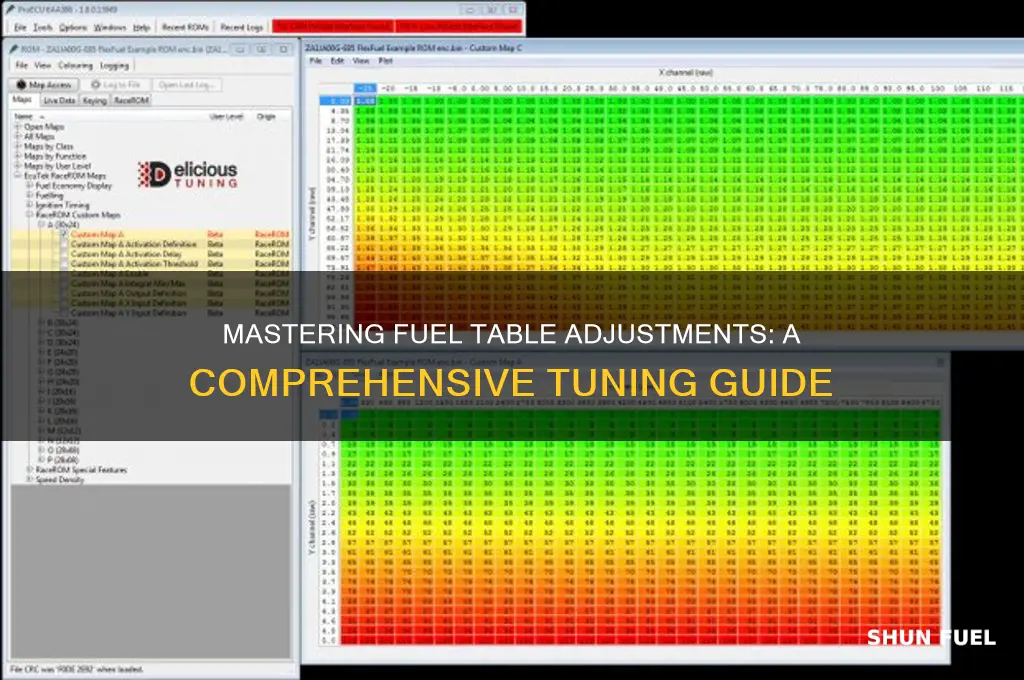1024x680 pixels.
Task: Select the Custom Map A Activation Delay row
Action: pos(151,253)
